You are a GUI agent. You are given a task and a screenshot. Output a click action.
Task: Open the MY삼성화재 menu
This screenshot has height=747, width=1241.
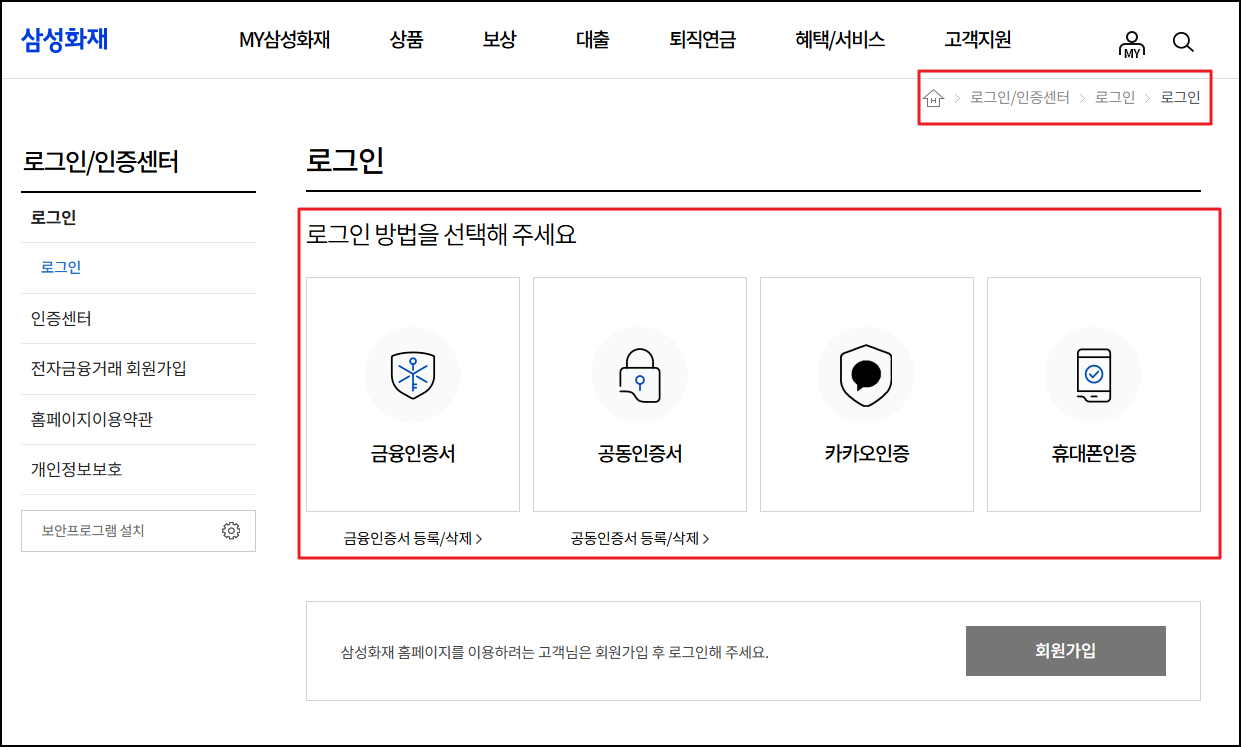click(x=284, y=41)
